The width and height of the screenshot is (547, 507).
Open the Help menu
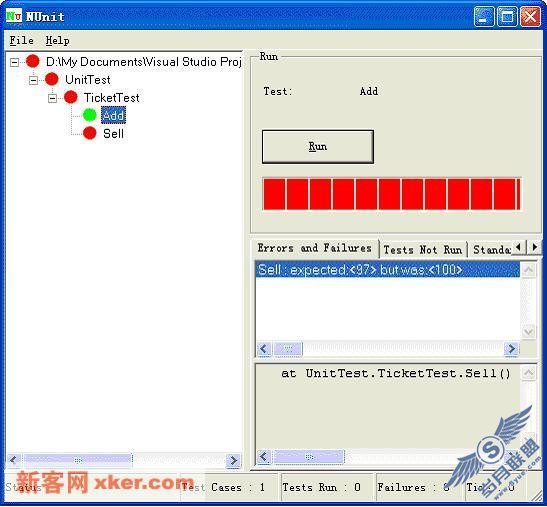[58, 40]
